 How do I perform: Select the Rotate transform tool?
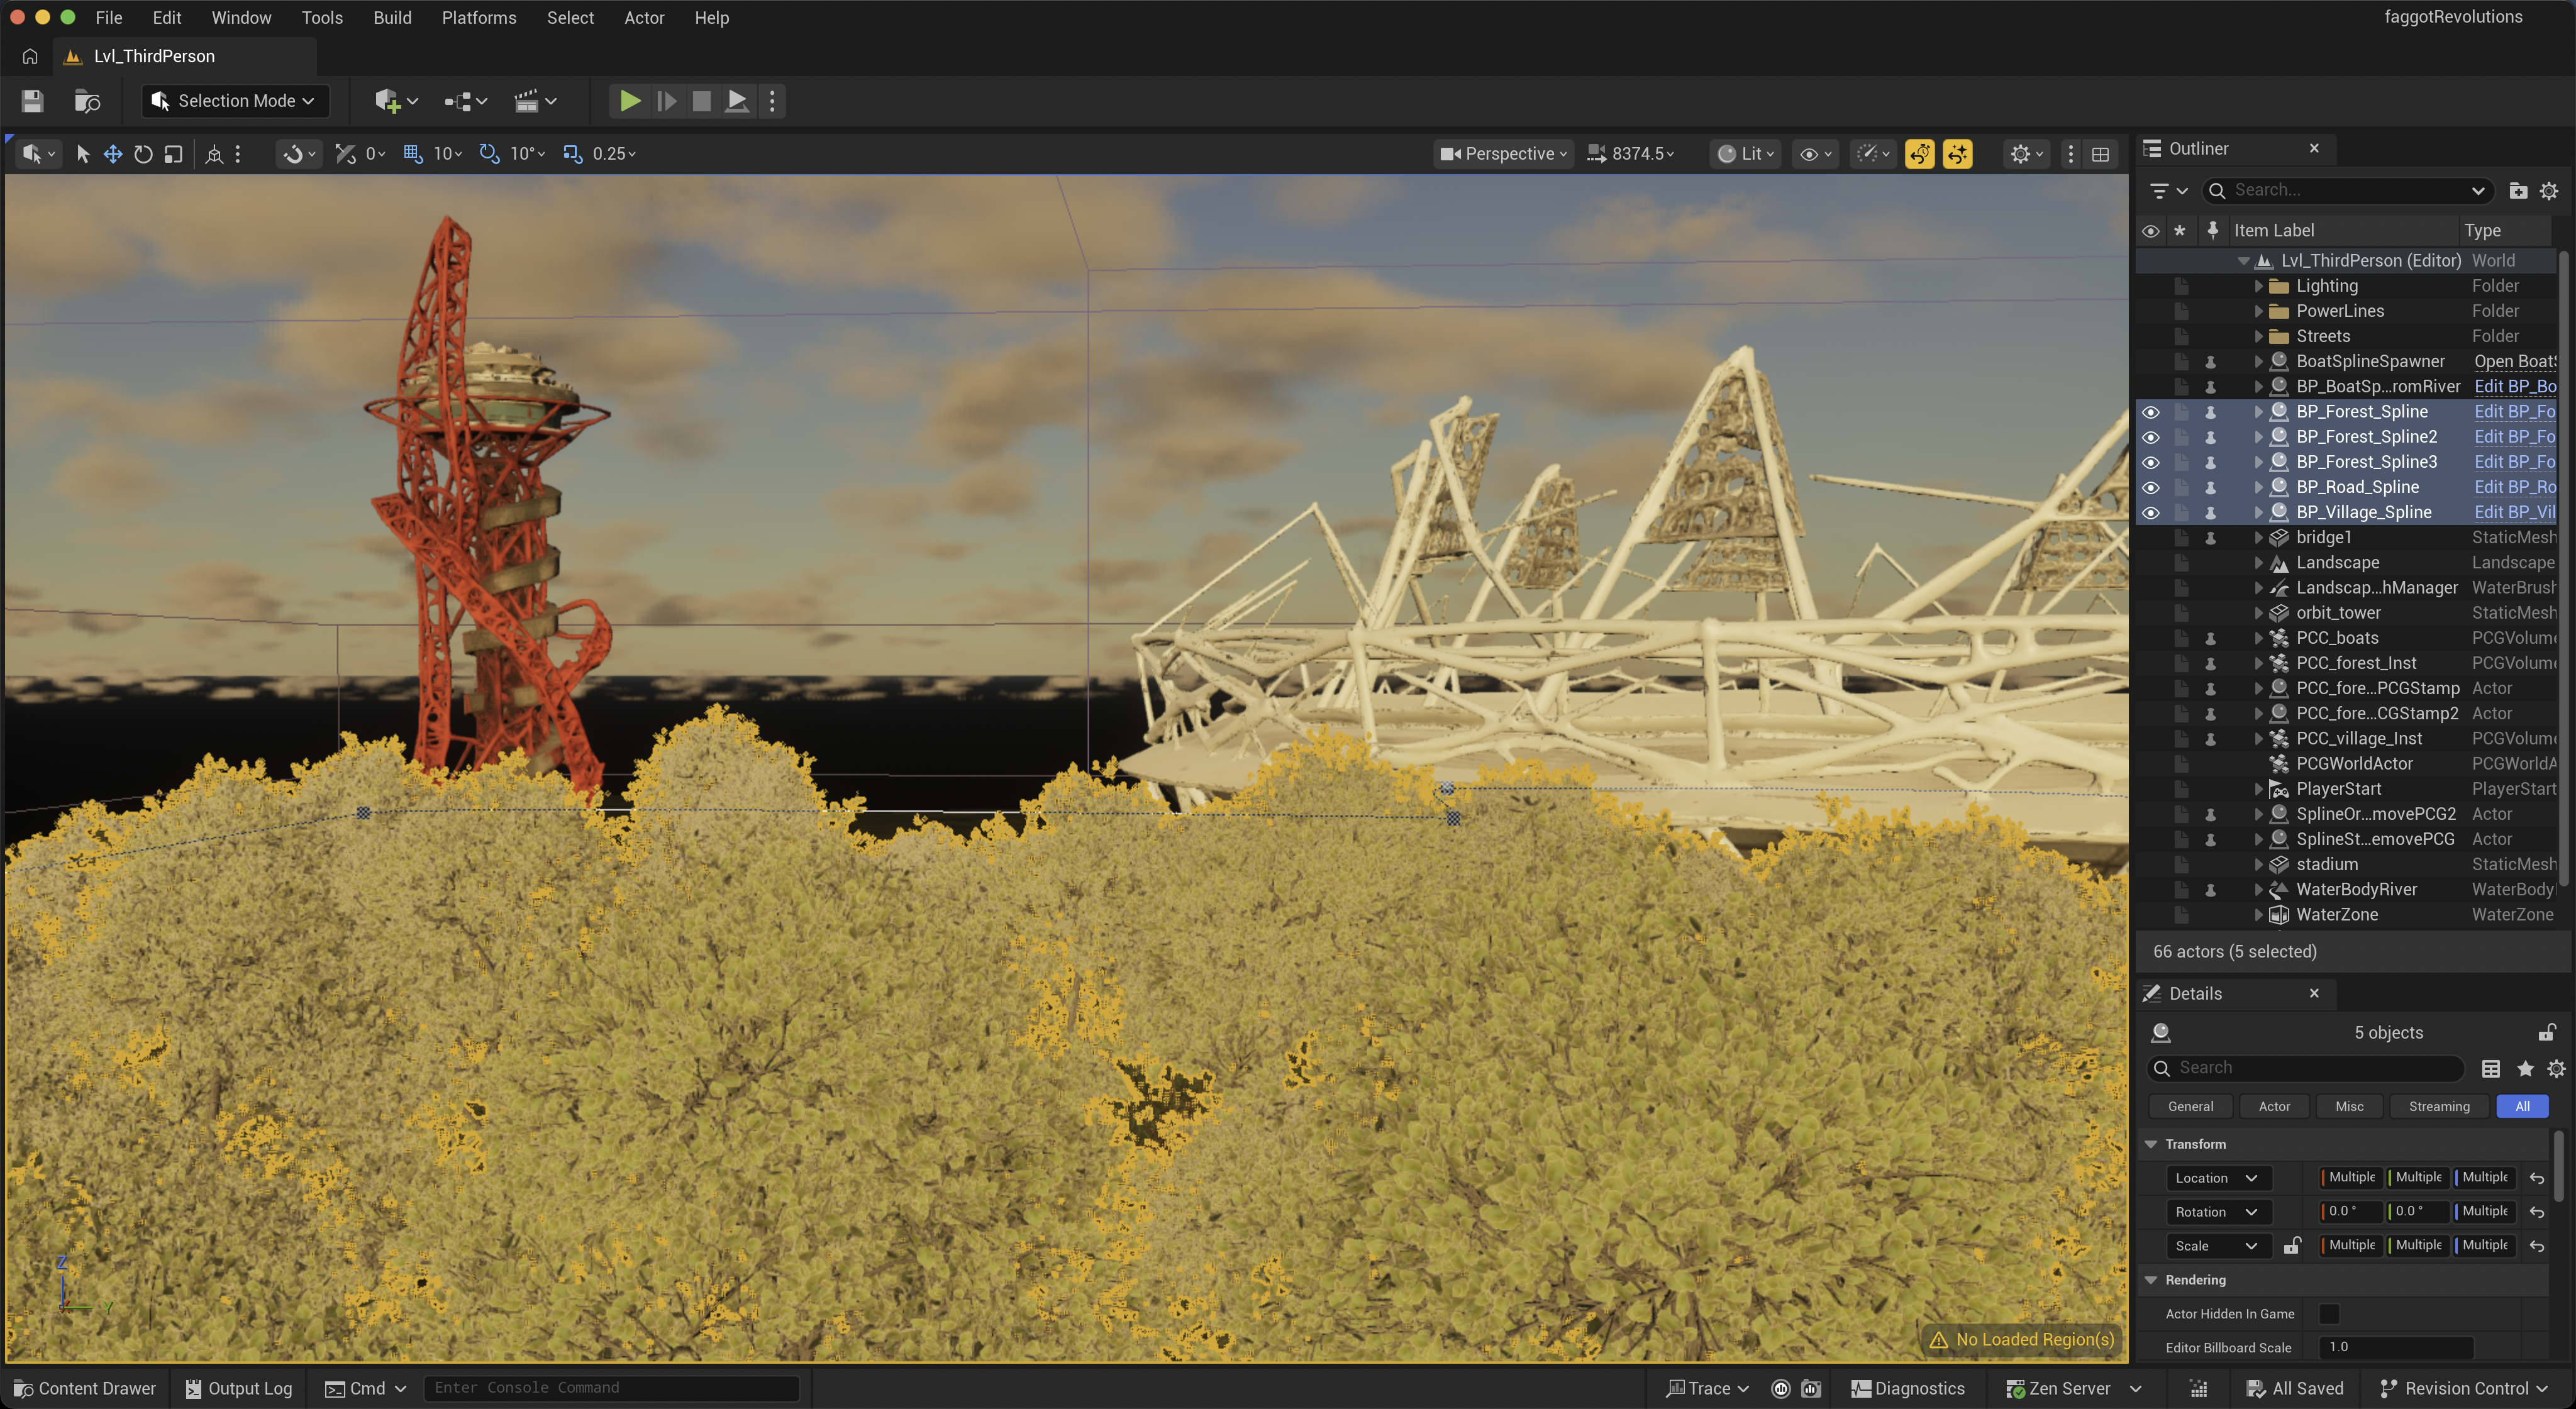click(x=143, y=154)
